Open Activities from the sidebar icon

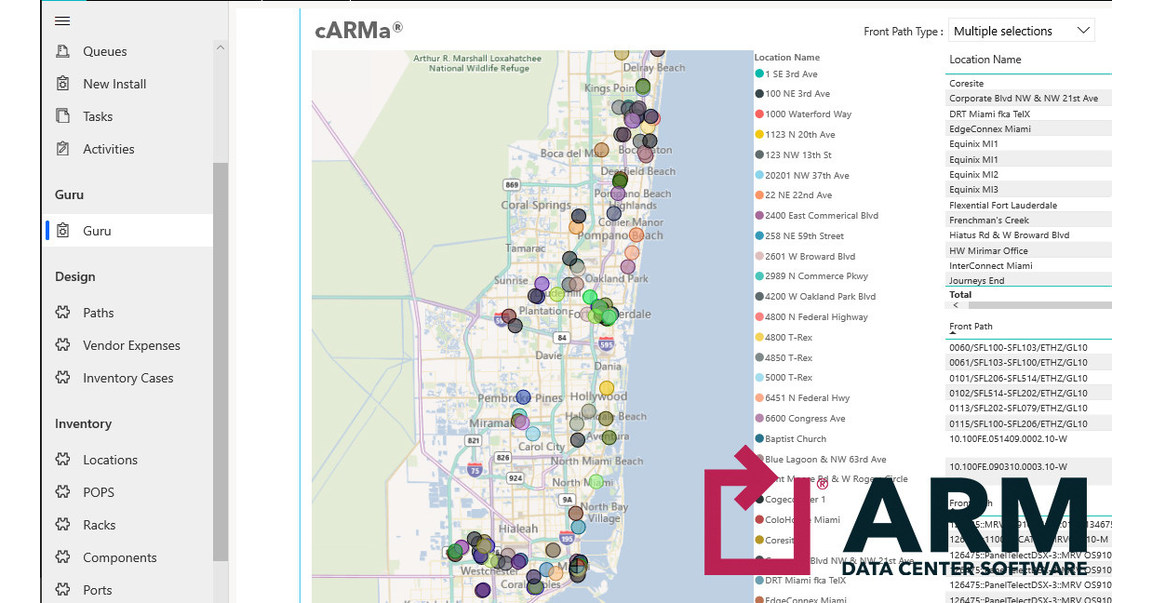pyautogui.click(x=61, y=148)
